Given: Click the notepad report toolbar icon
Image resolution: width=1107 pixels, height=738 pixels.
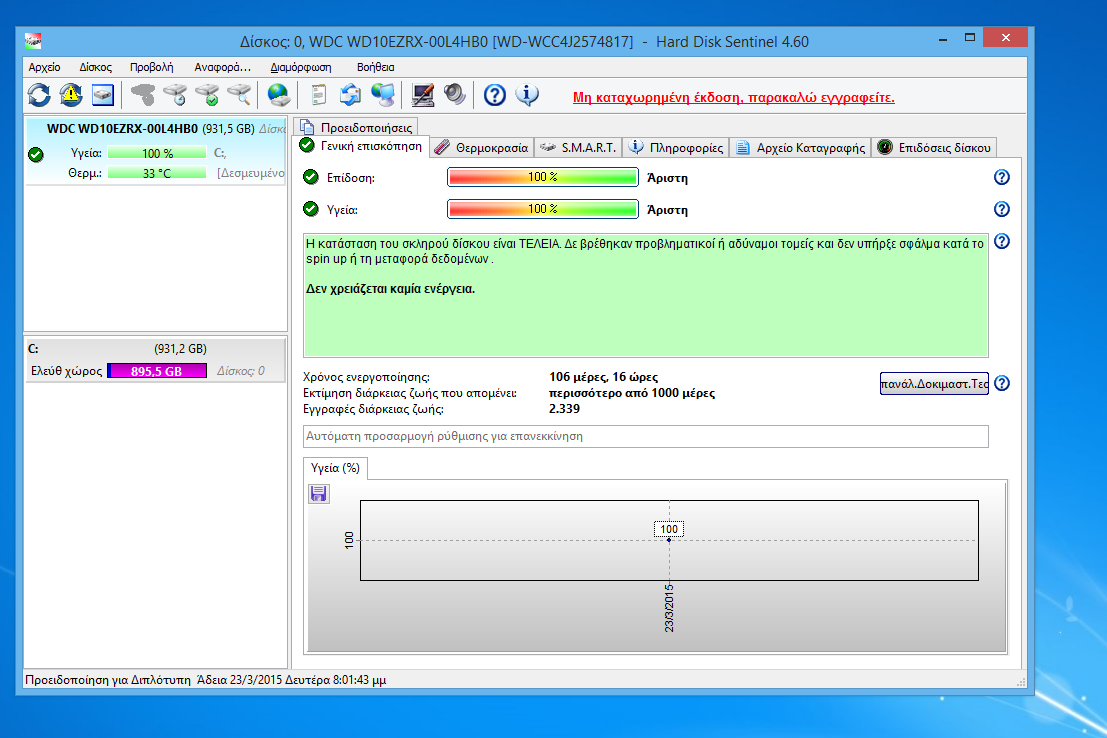Looking at the screenshot, I should [x=318, y=95].
